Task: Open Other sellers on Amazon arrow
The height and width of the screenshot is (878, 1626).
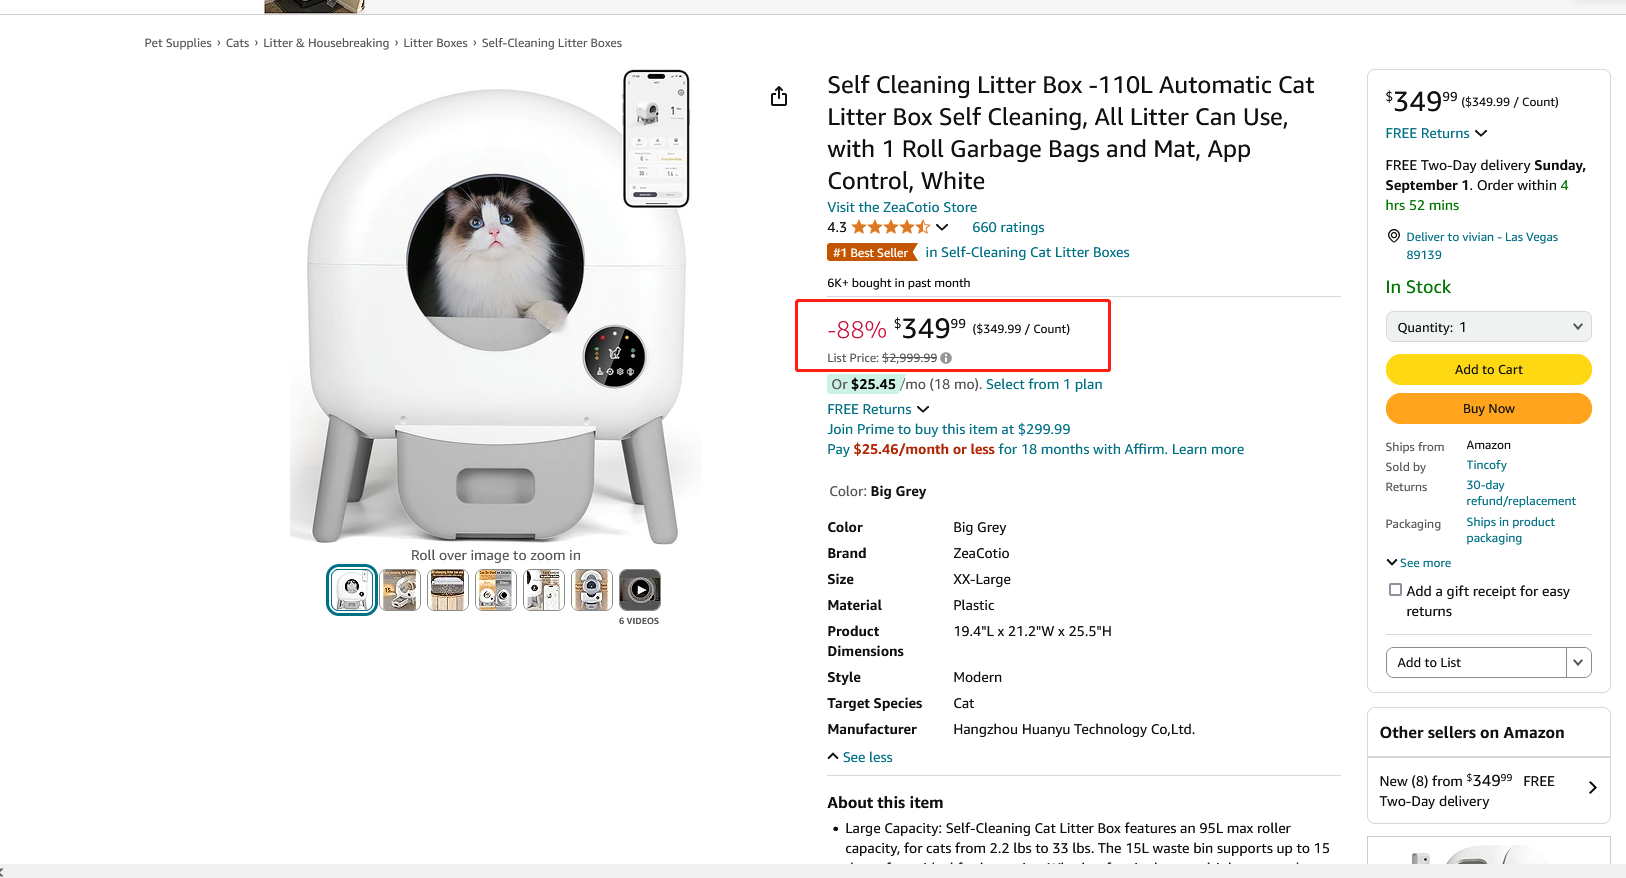Action: pos(1592,788)
